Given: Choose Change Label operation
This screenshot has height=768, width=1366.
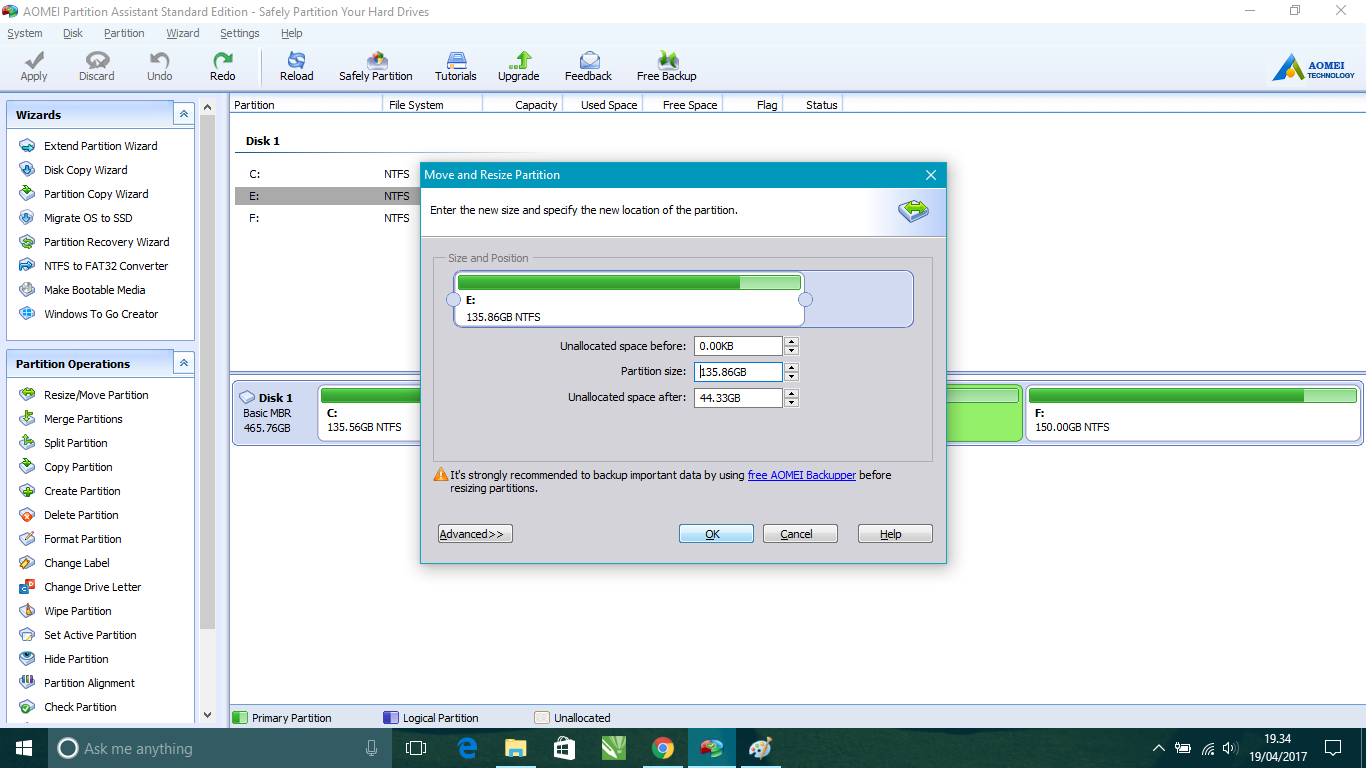Looking at the screenshot, I should pyautogui.click(x=76, y=563).
